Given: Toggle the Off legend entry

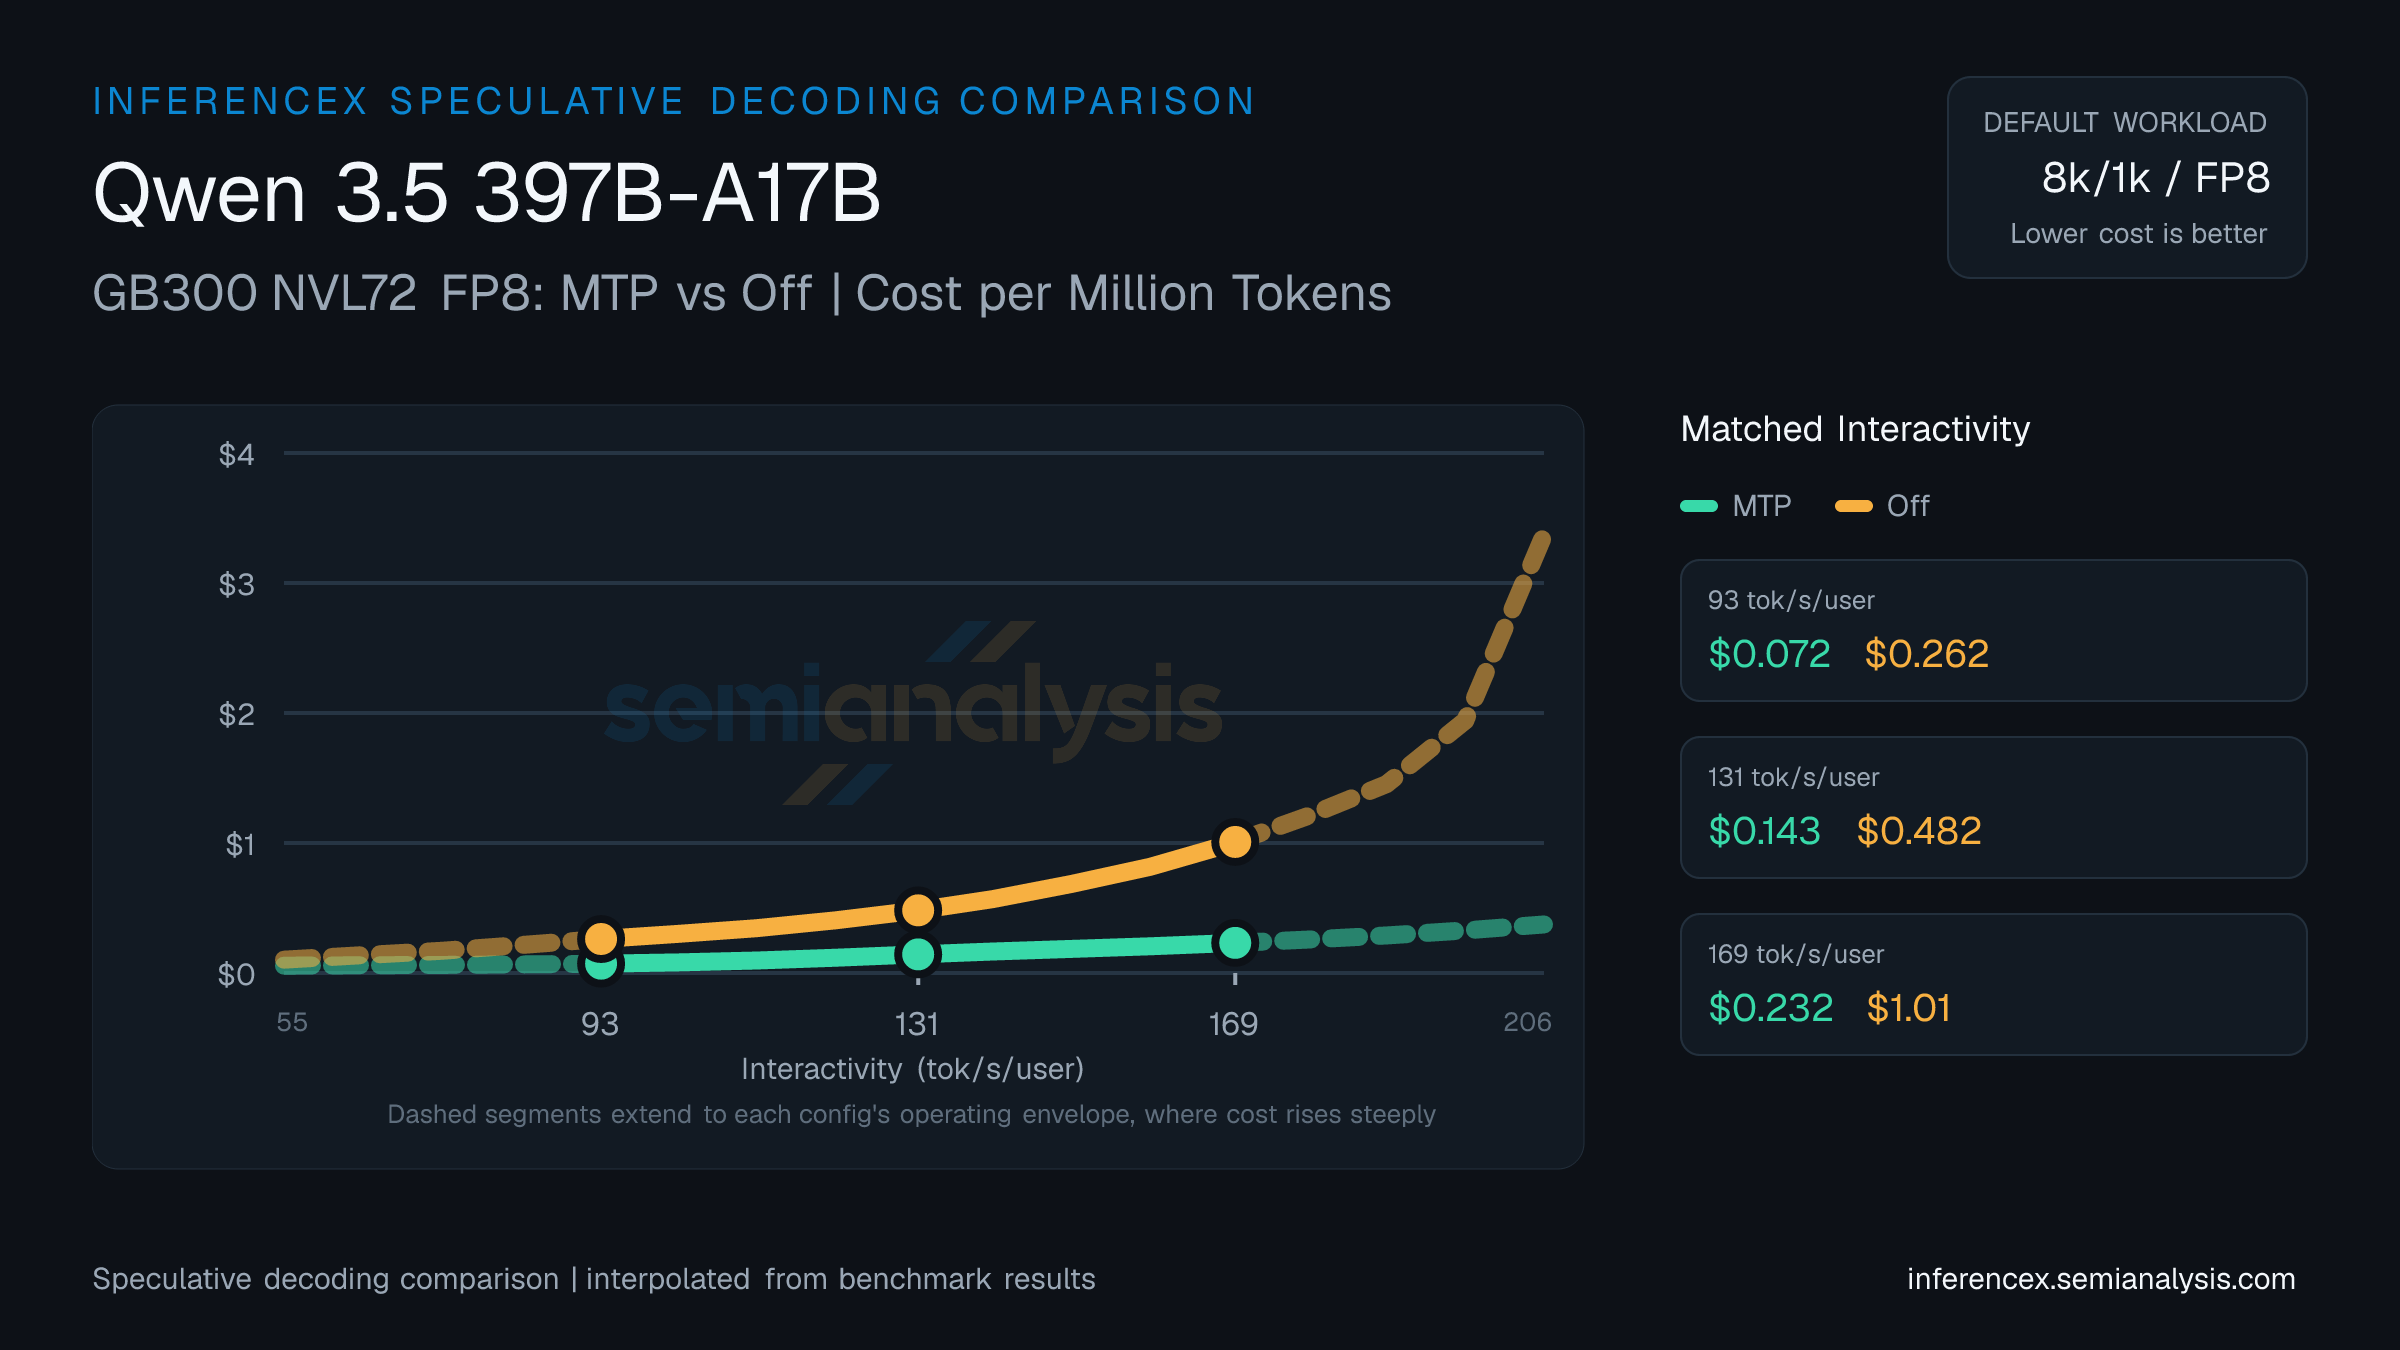Looking at the screenshot, I should [1882, 506].
